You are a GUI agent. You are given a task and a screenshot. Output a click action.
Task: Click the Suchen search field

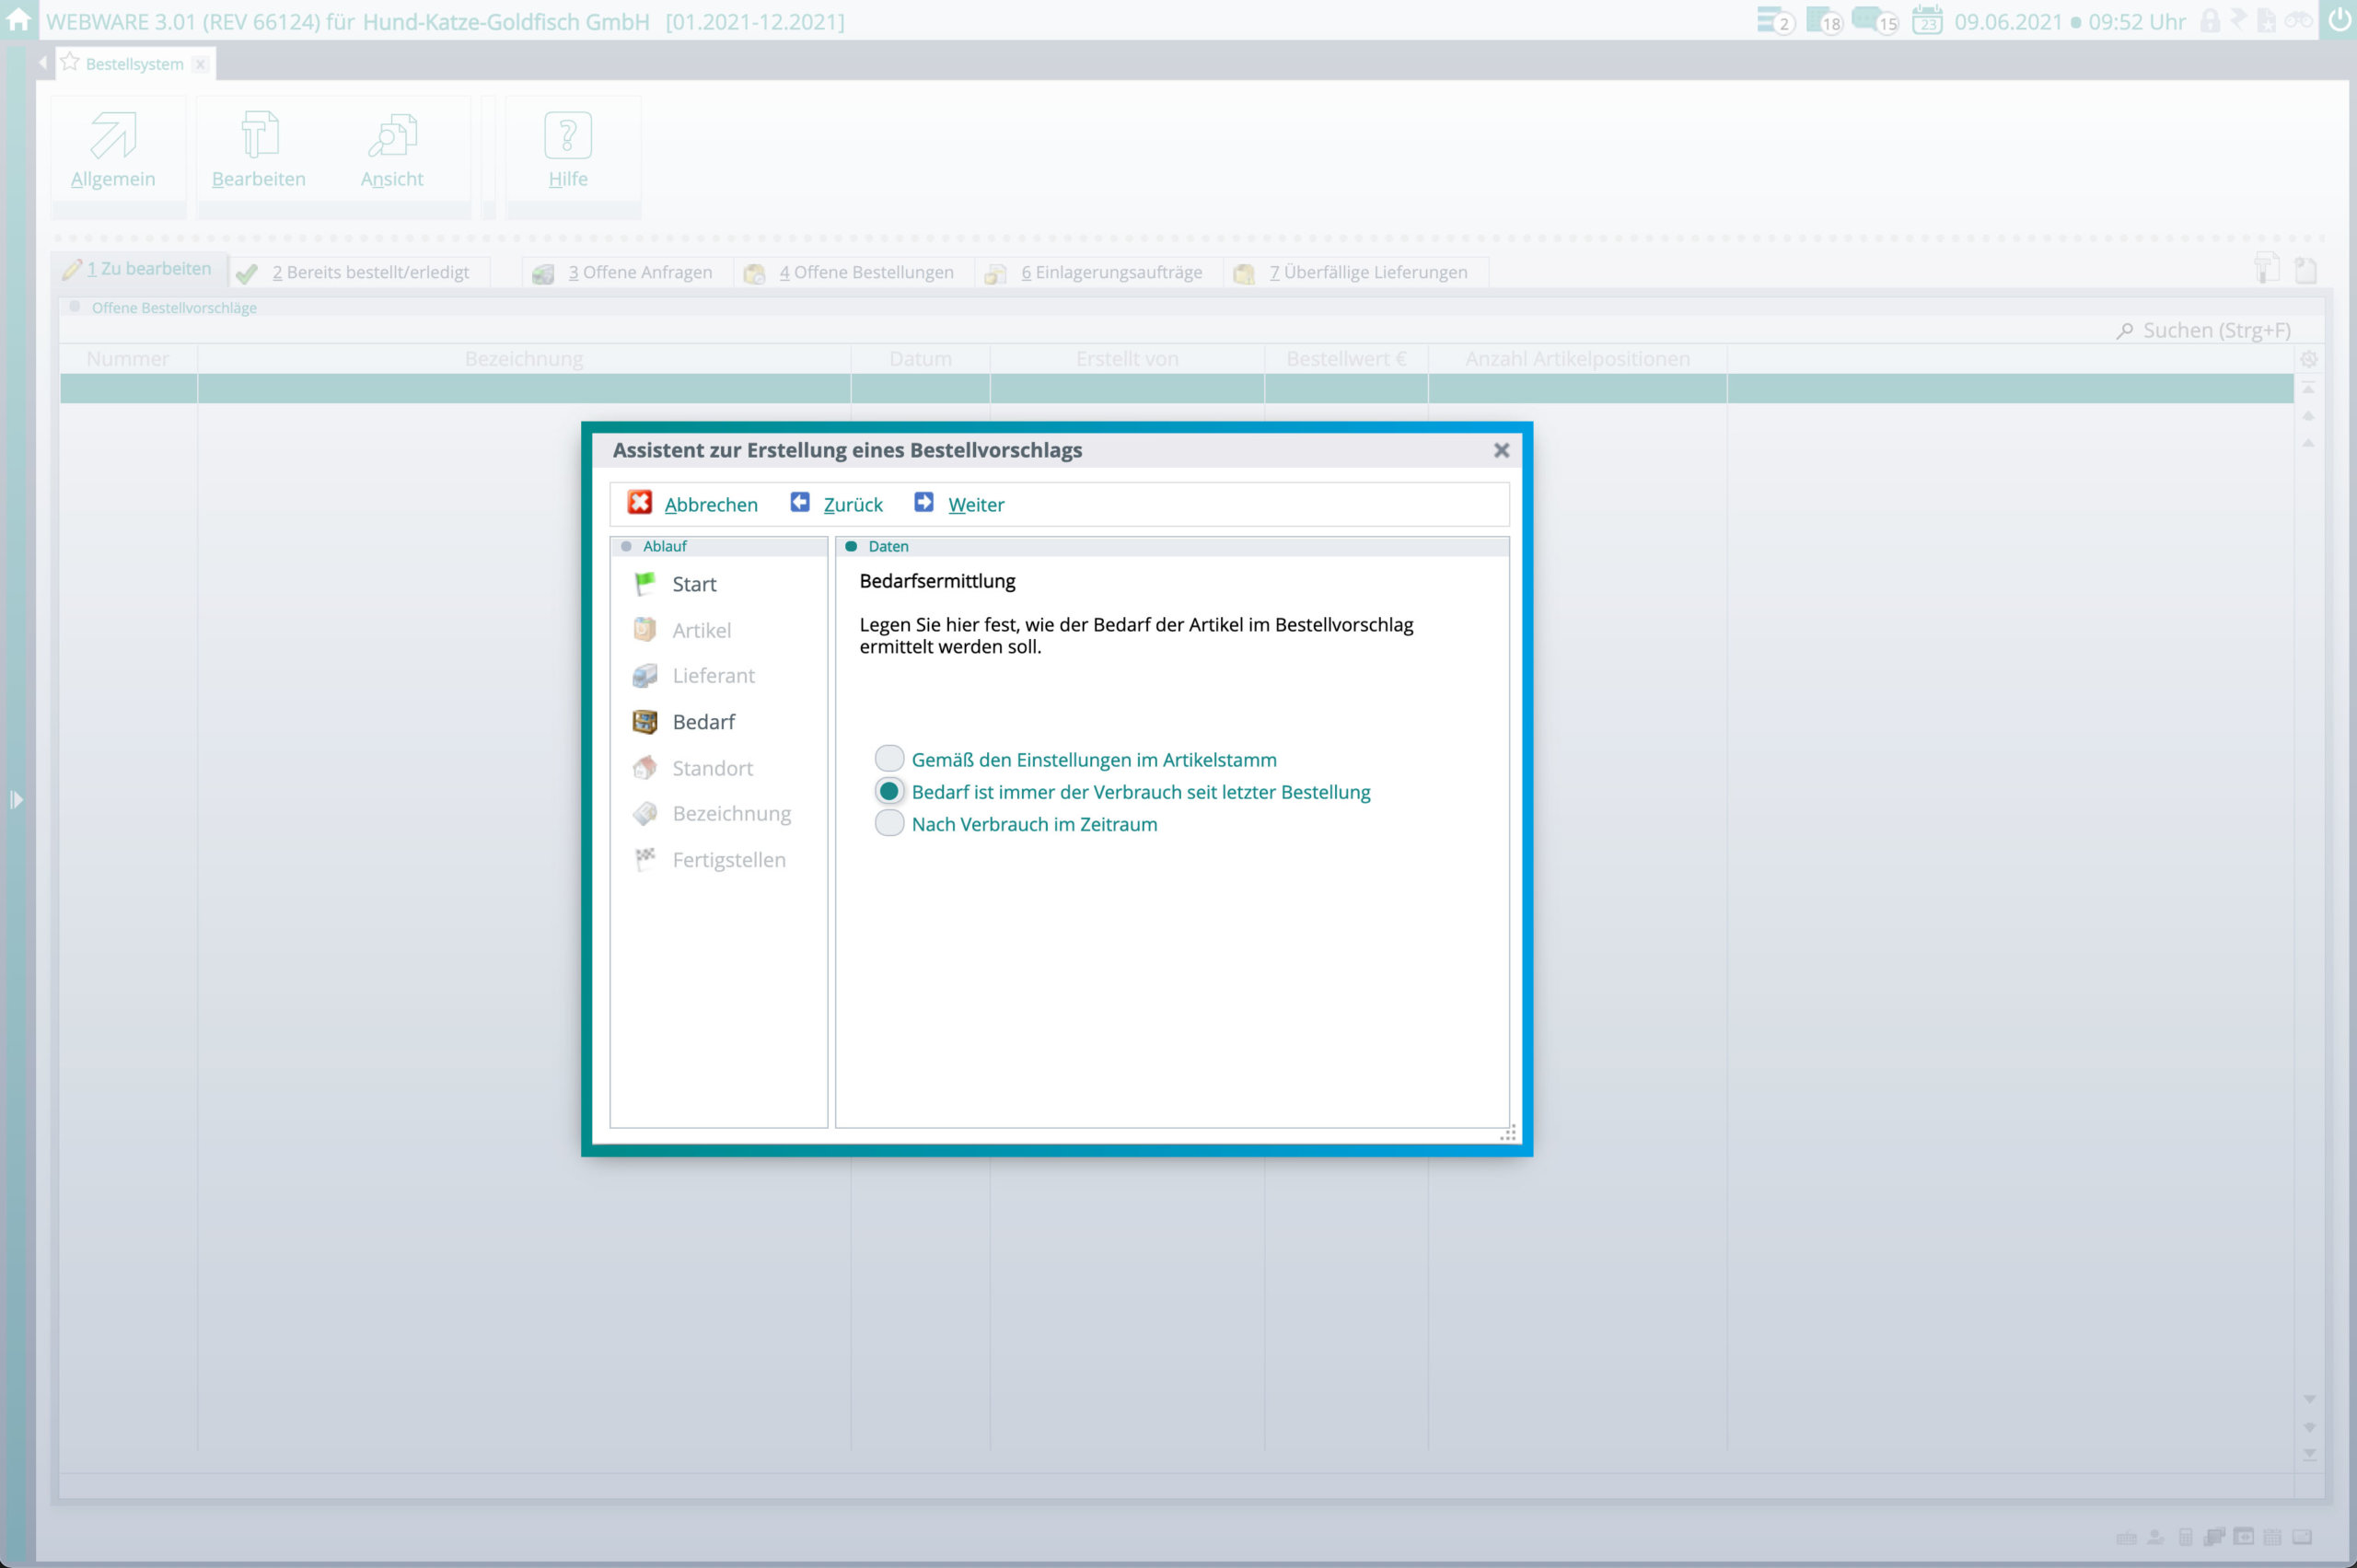[2215, 331]
